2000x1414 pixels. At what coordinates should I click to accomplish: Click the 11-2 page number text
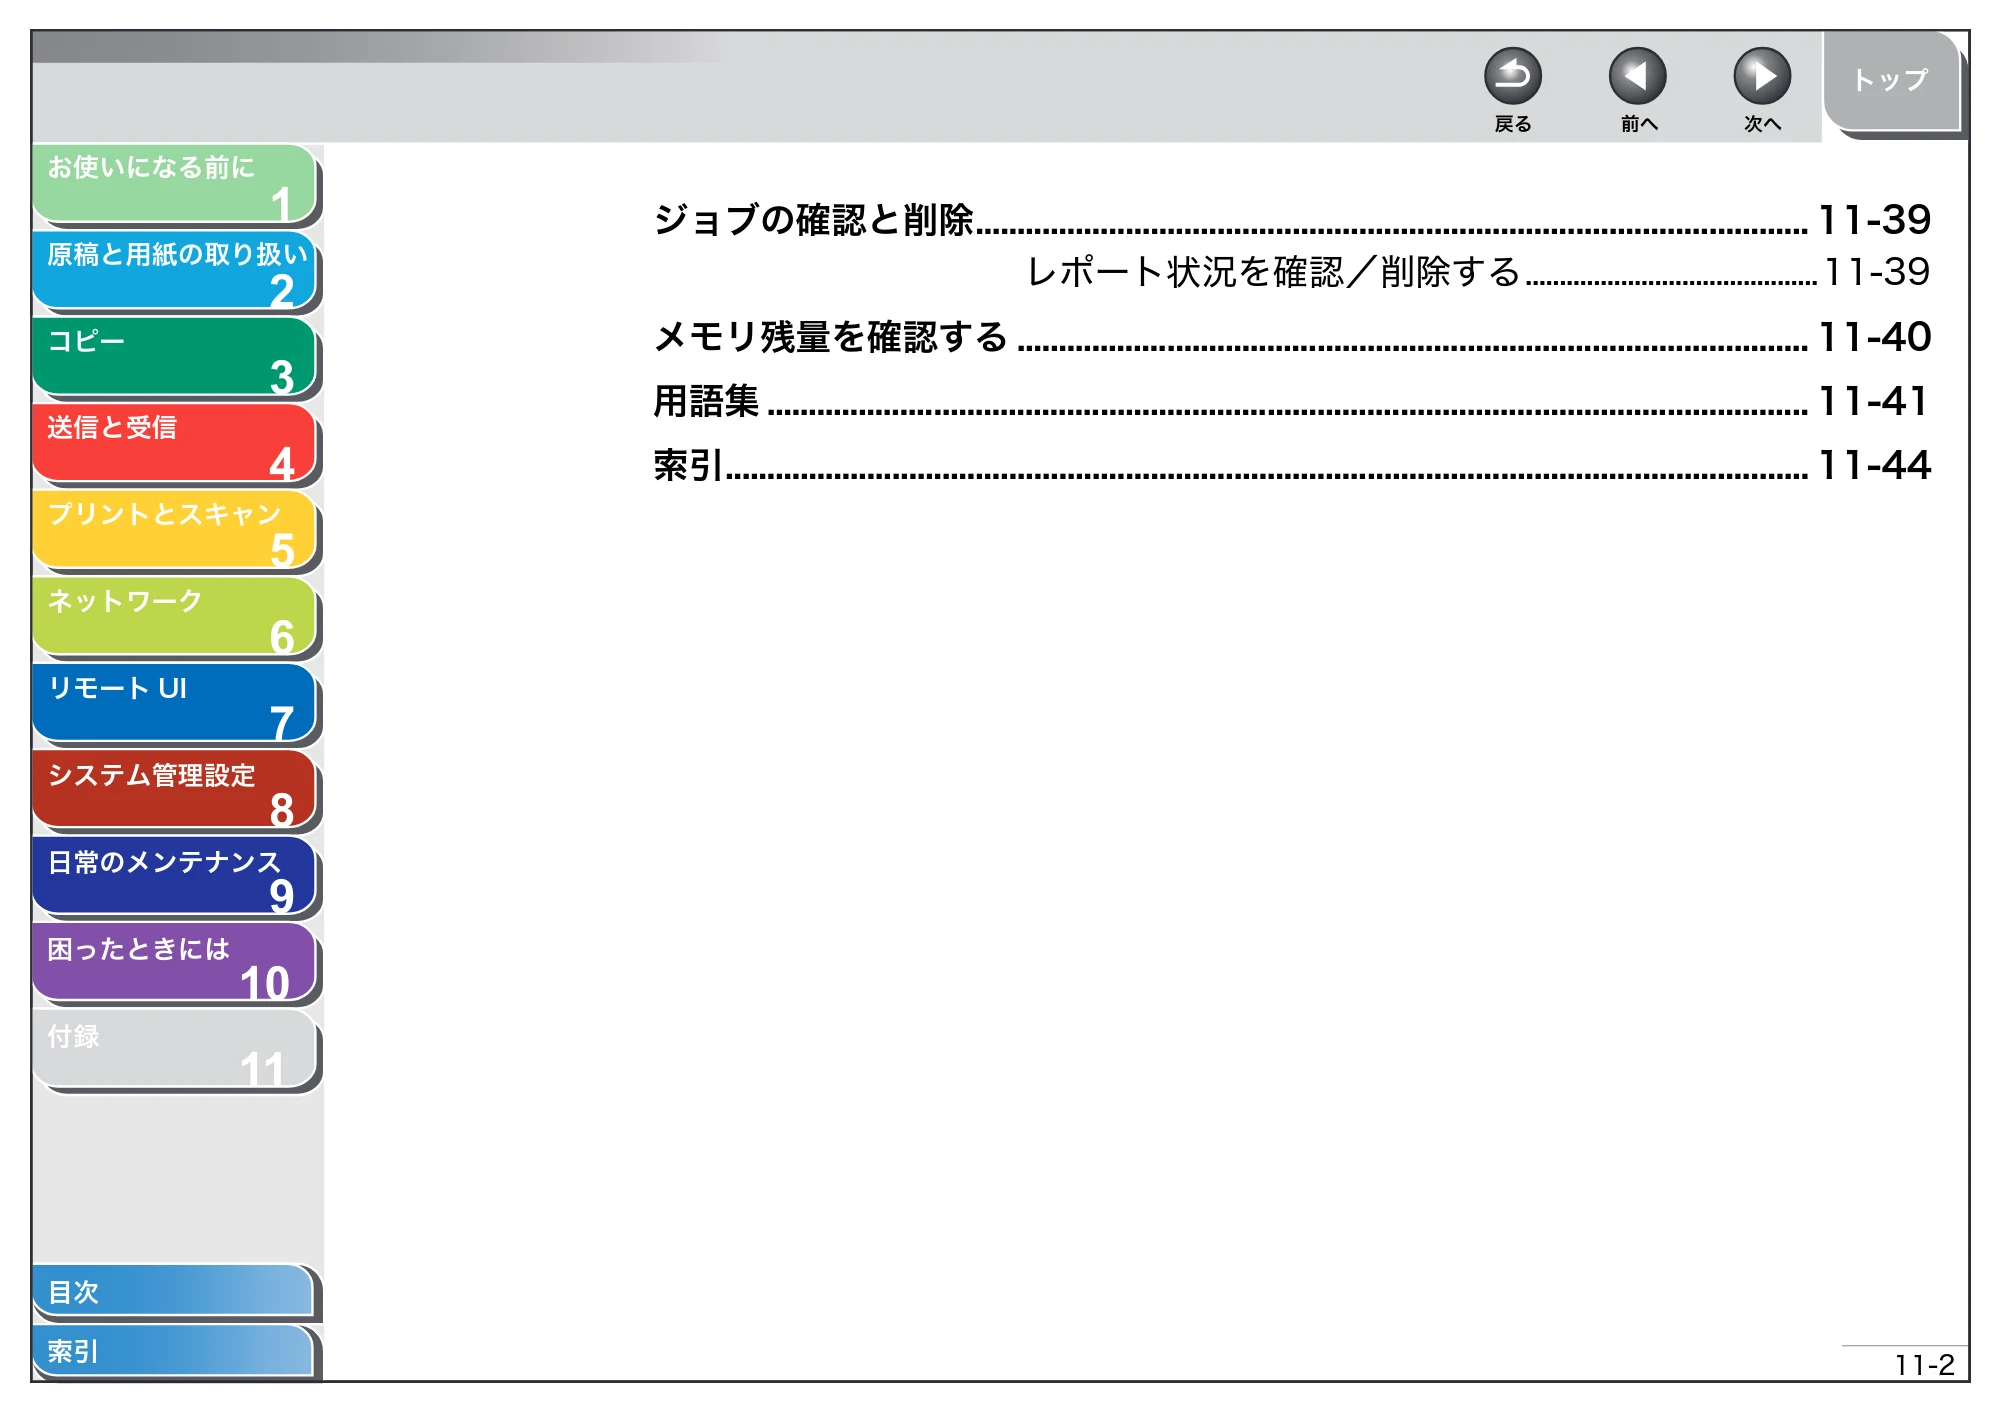click(x=1924, y=1365)
